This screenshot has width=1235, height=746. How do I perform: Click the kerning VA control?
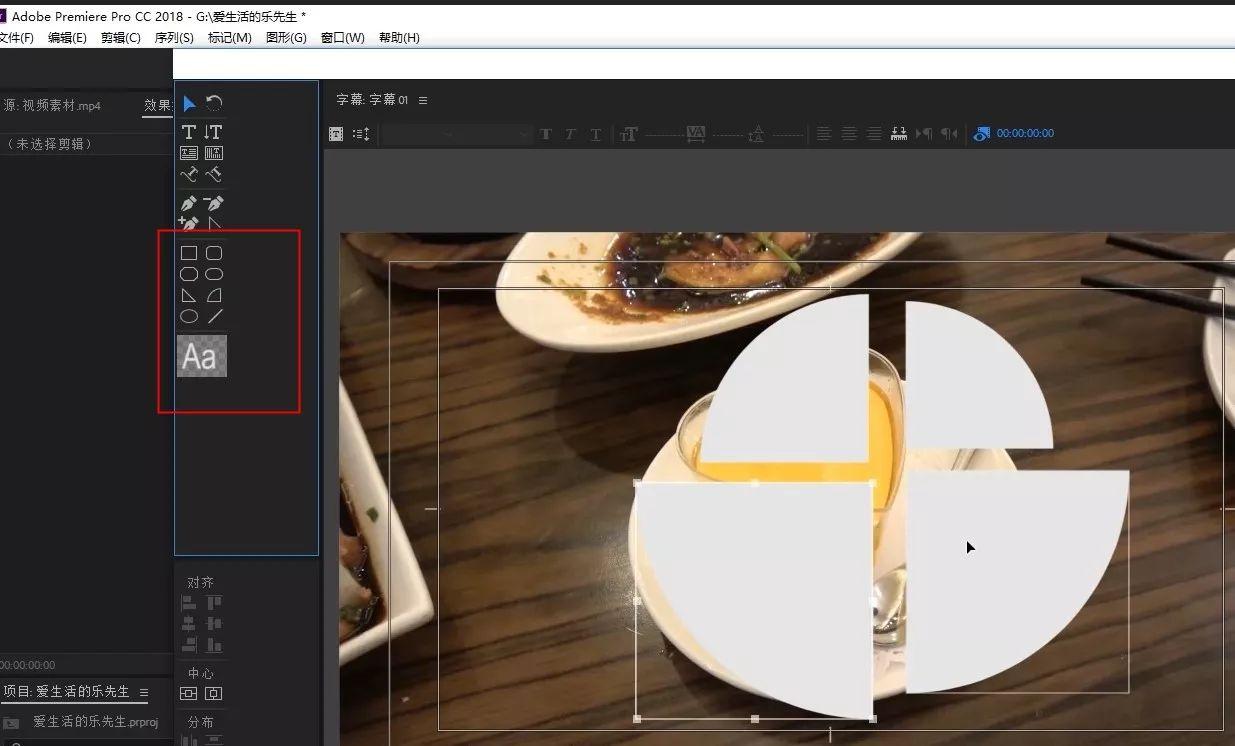tap(696, 134)
